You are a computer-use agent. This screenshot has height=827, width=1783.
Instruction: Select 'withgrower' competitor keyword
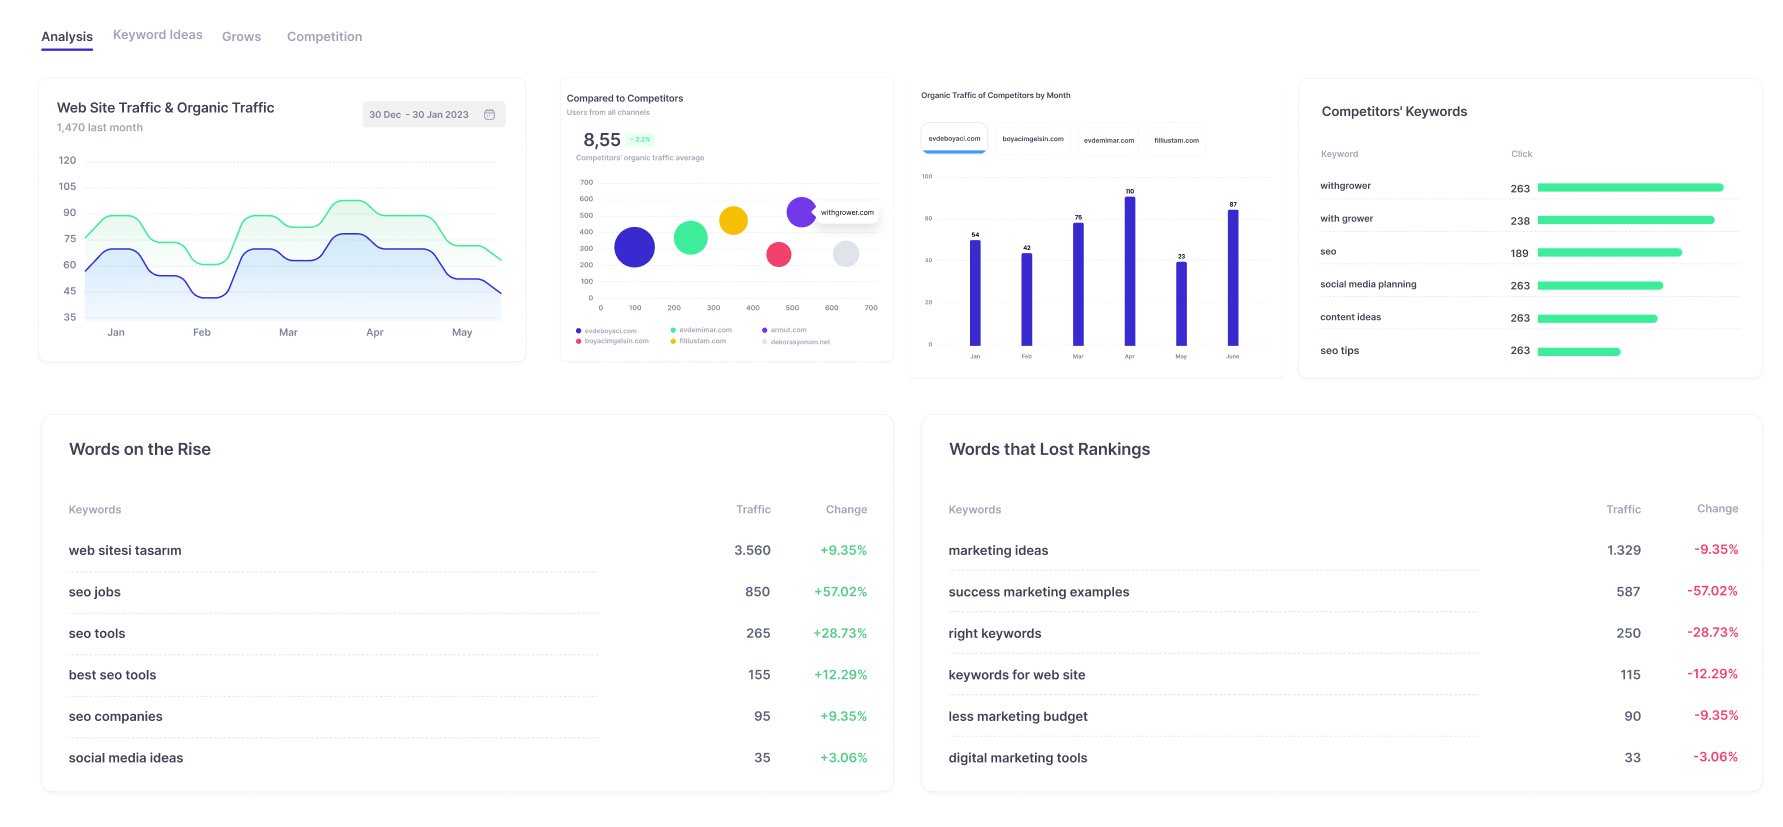[x=1345, y=186]
